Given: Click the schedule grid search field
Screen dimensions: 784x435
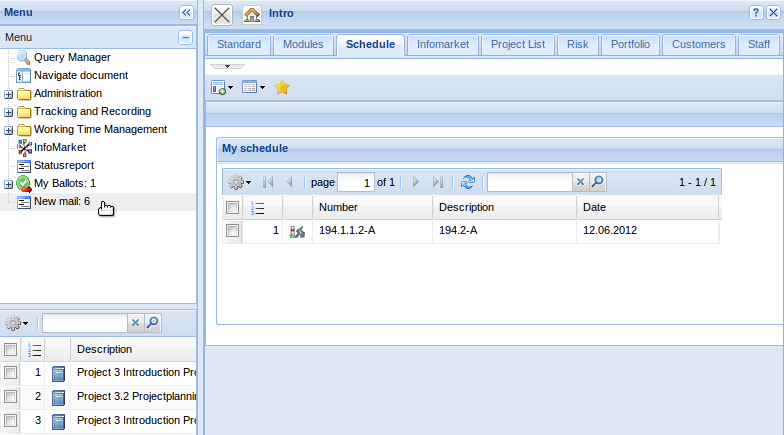Looking at the screenshot, I should click(x=530, y=182).
